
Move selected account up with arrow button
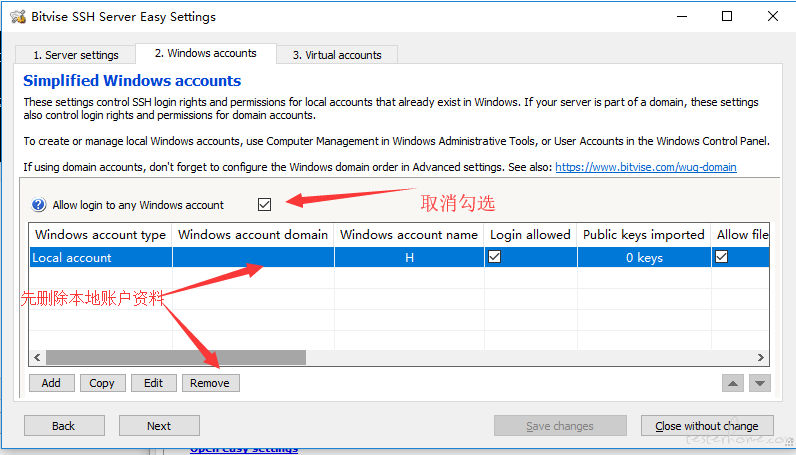coord(733,383)
